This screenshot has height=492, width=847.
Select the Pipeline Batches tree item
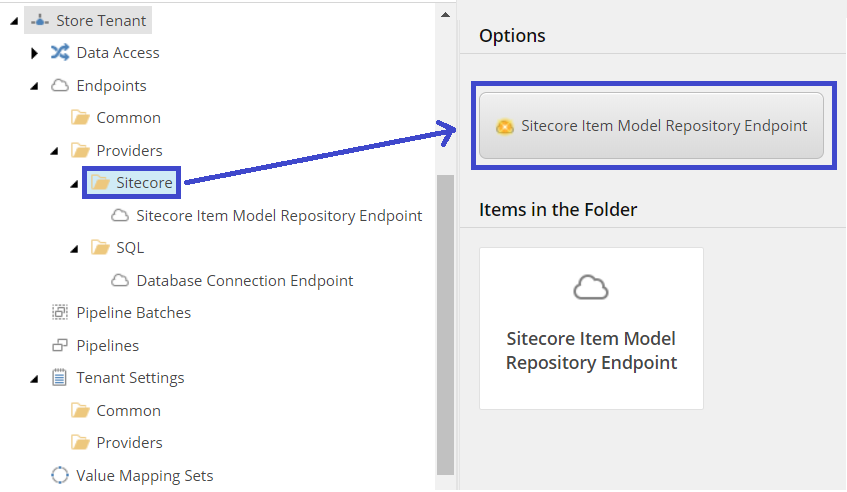pos(133,313)
